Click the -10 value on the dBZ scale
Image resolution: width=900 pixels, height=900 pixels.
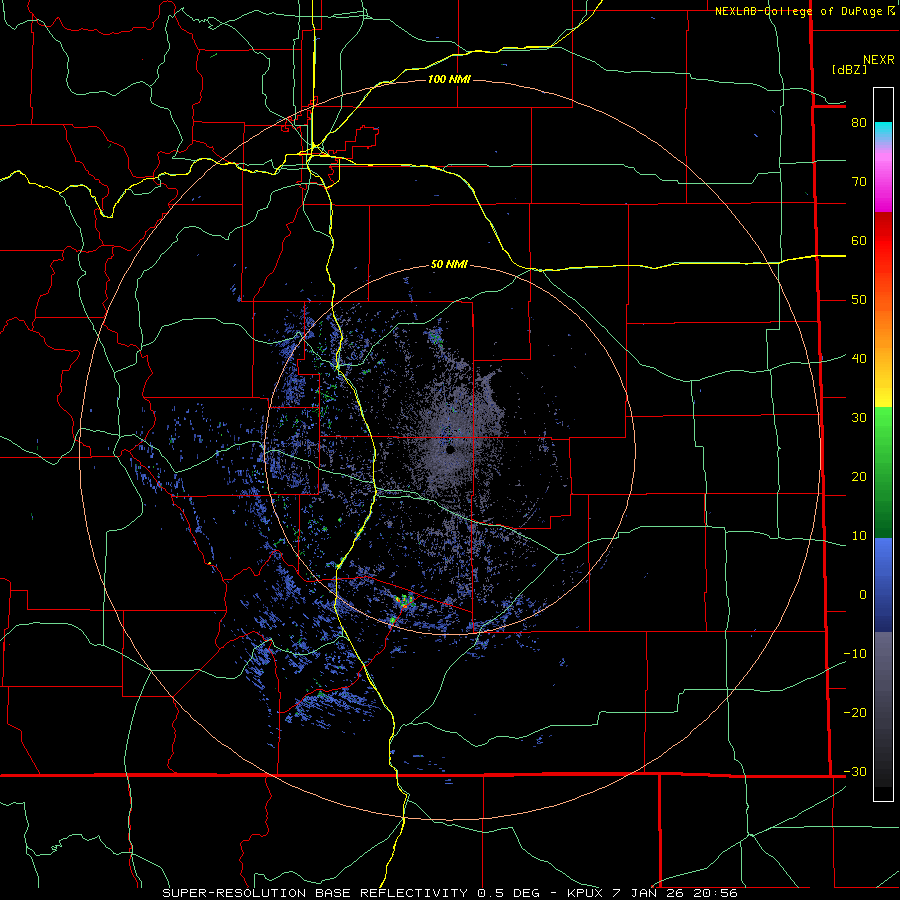click(855, 653)
